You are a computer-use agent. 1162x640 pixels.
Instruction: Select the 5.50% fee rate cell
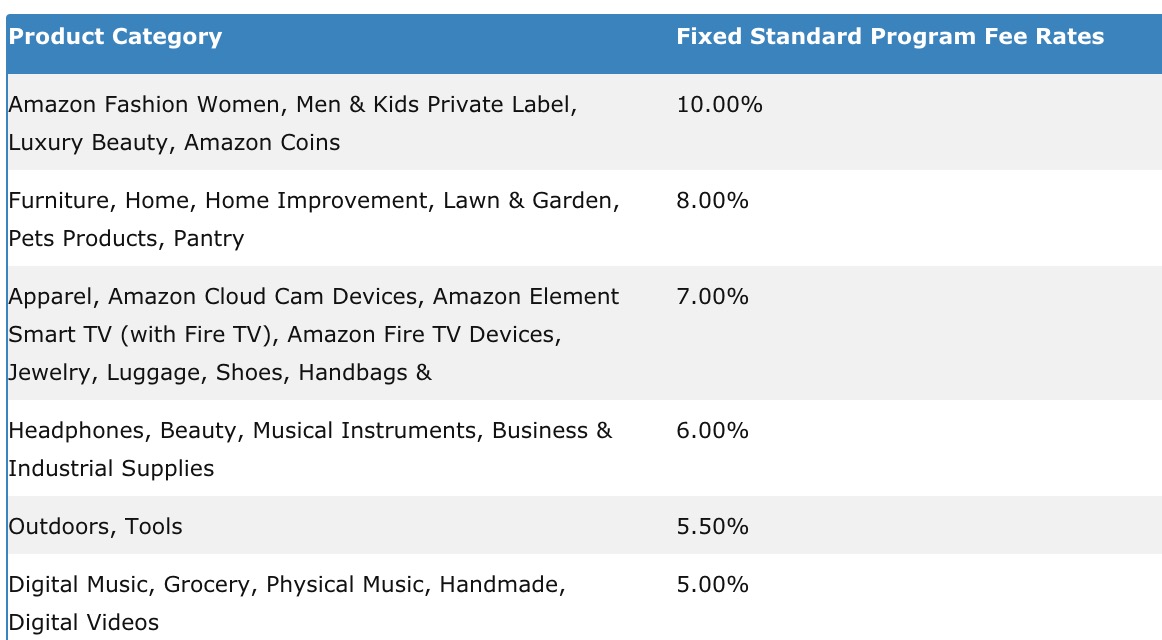712,527
